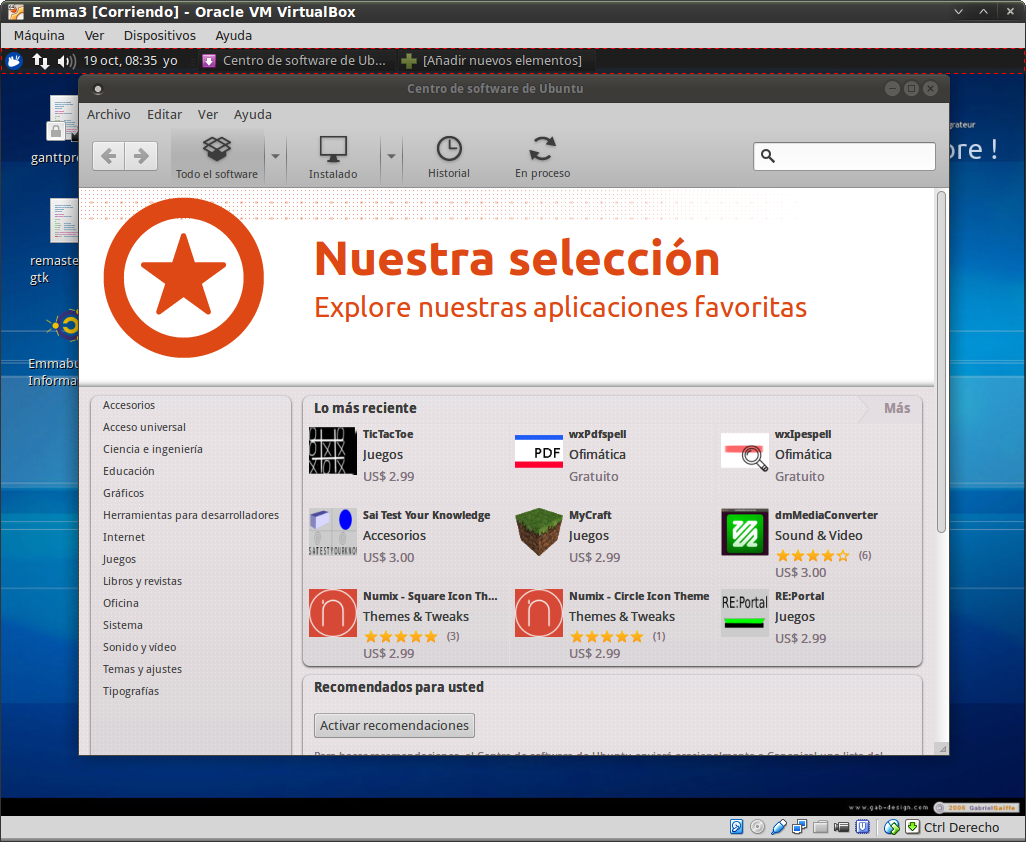Show the Instalado software list

[x=333, y=158]
